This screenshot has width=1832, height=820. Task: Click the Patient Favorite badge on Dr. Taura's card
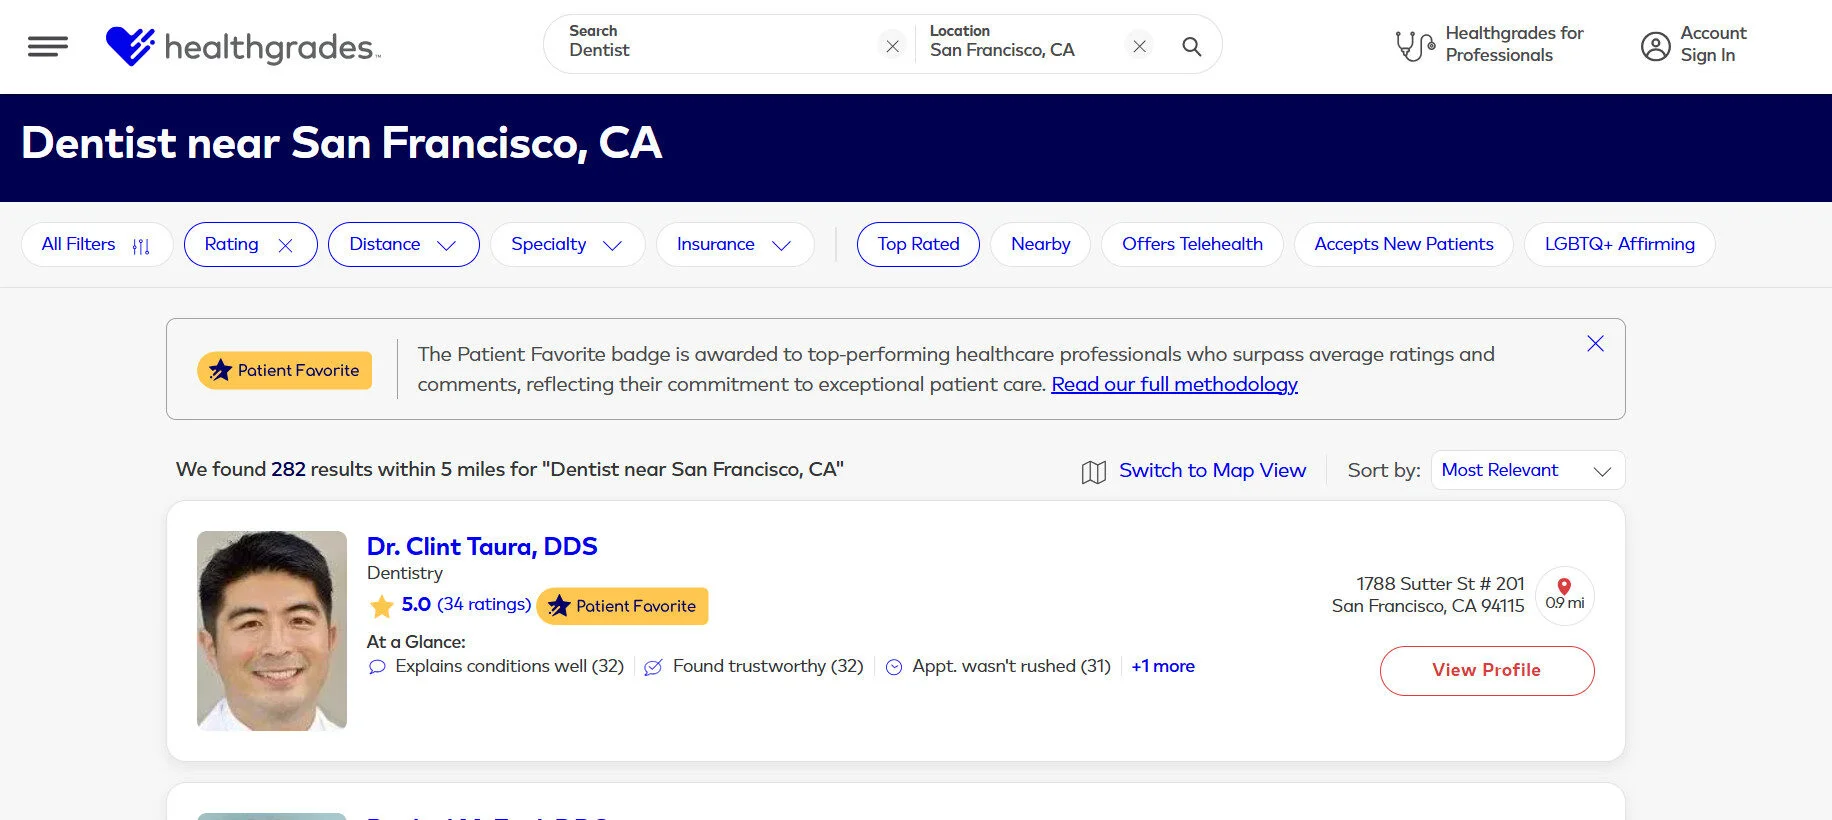[622, 606]
